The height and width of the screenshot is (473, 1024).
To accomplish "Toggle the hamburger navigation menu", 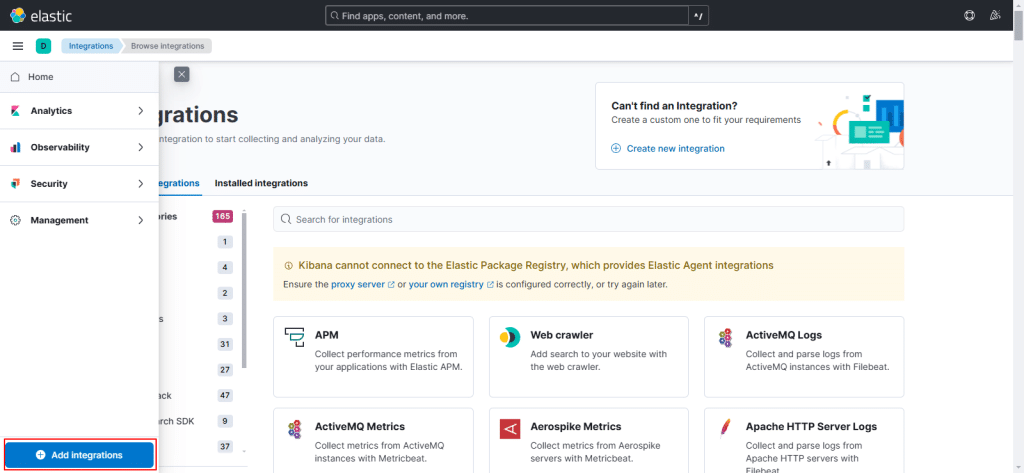I will pyautogui.click(x=17, y=46).
